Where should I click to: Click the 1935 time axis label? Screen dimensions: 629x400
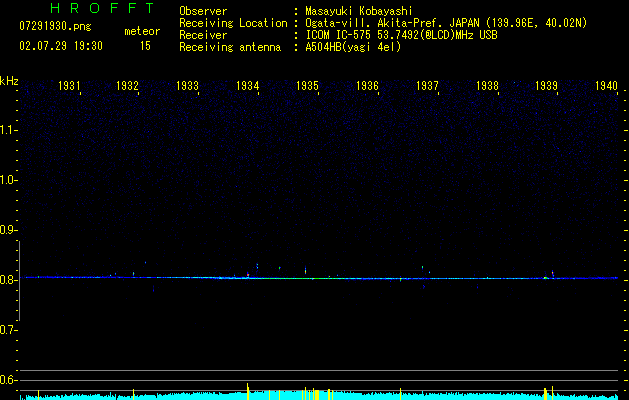(x=307, y=85)
